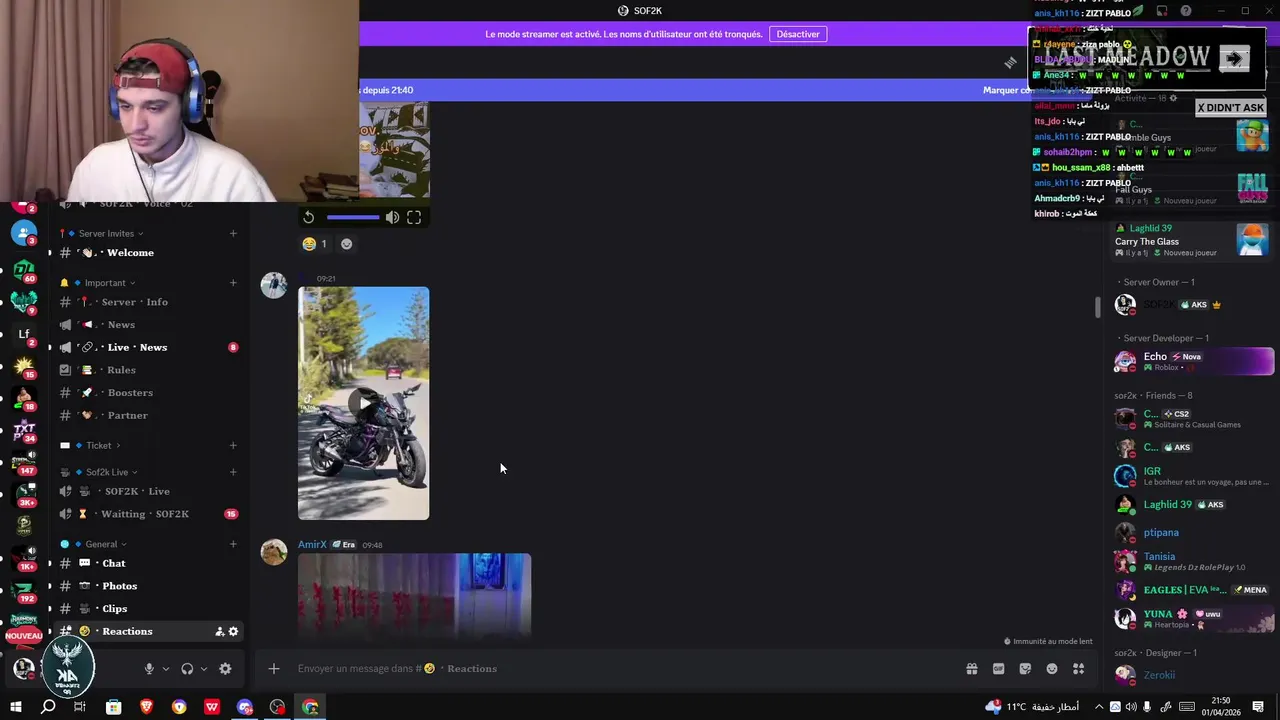Open the Boosters channel
Viewport: 1280px width, 720px height.
150,393
